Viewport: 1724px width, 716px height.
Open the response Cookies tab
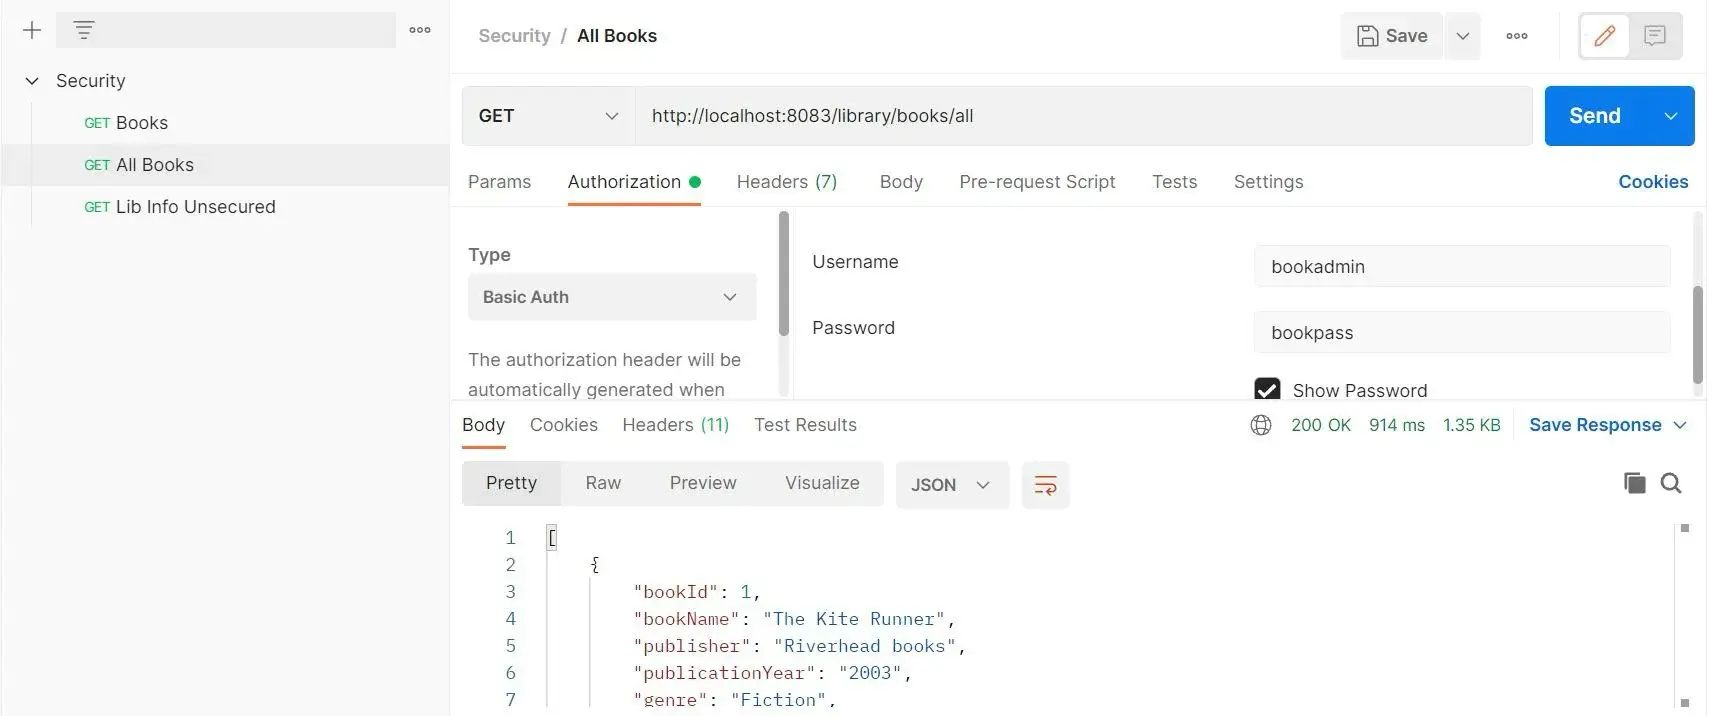[x=564, y=425]
